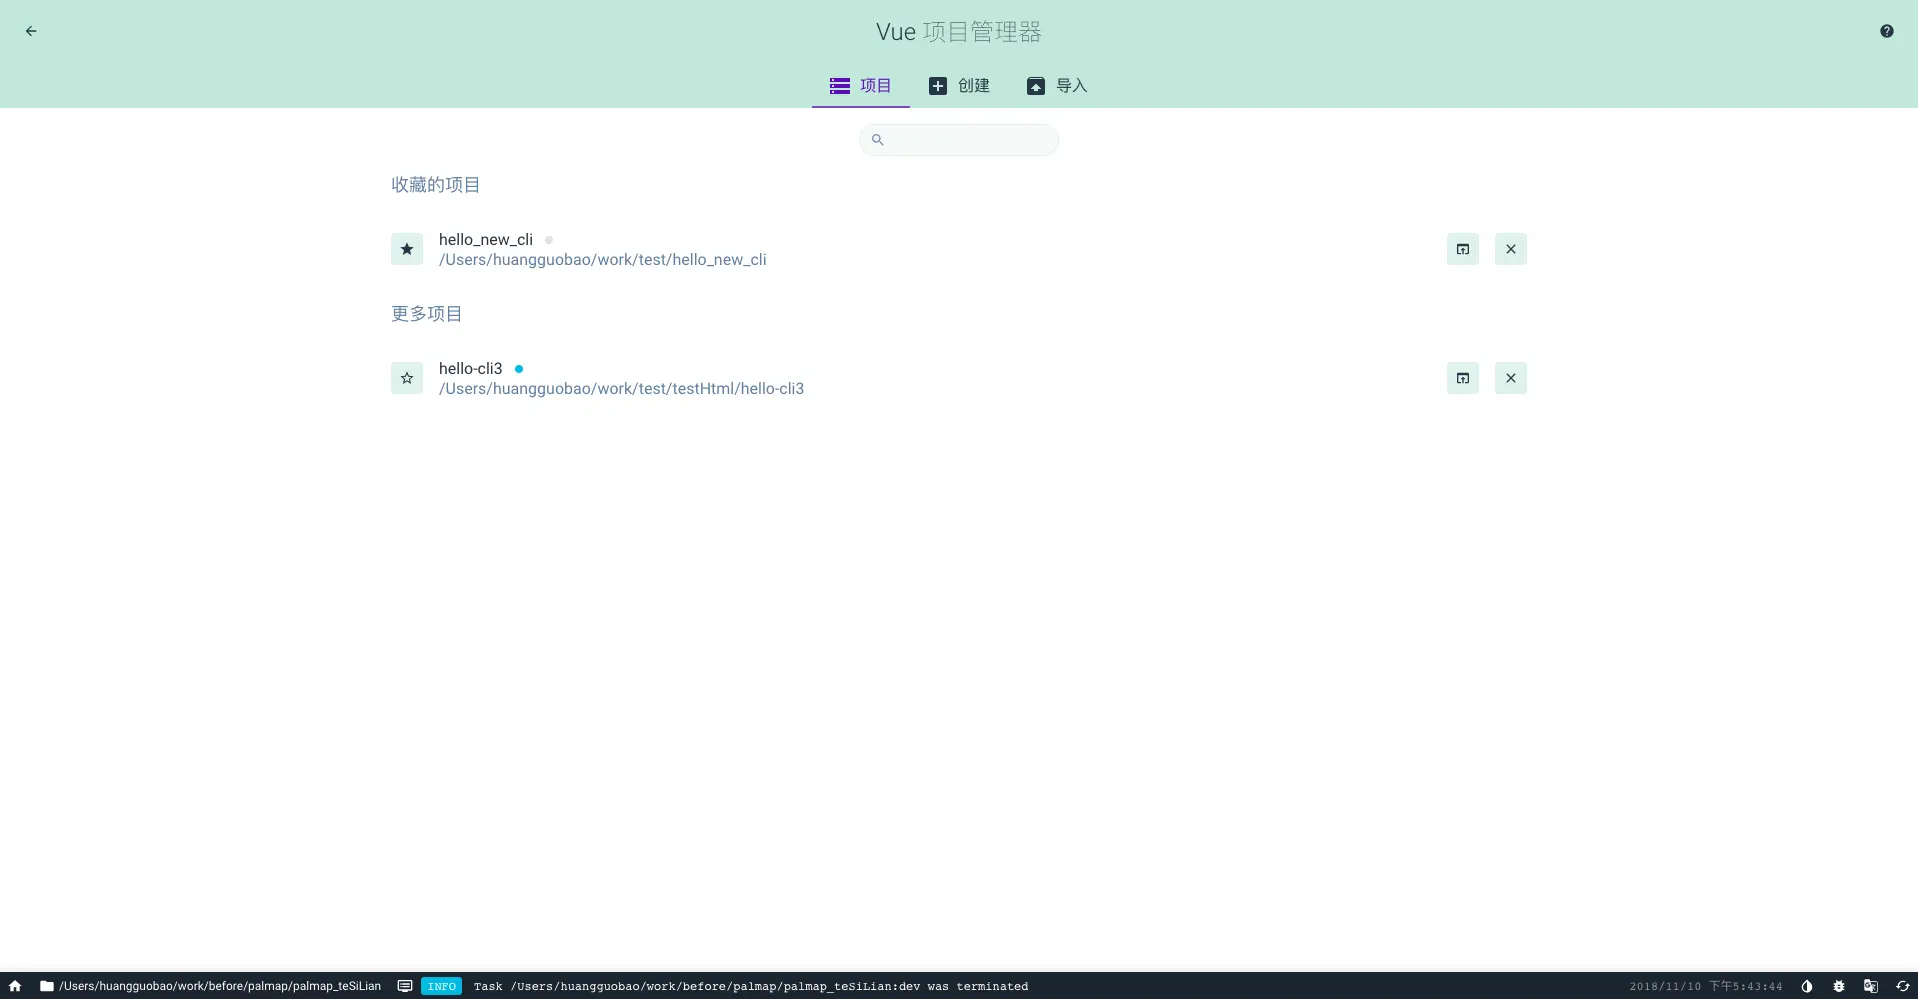Click the 收藏的项目 heading
Screen dimensions: 1918x999
pos(436,185)
